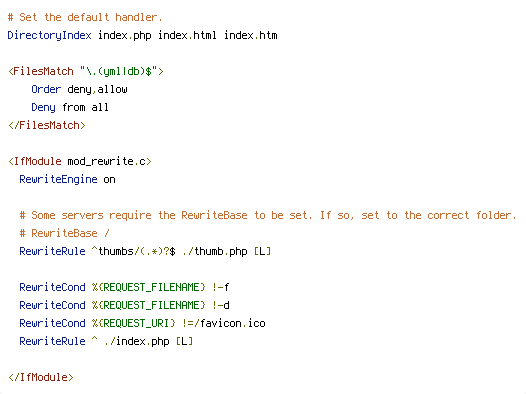Screen dimensions: 526x394
Task: Click the closing FilesMatch tag
Action: [x=47, y=125]
